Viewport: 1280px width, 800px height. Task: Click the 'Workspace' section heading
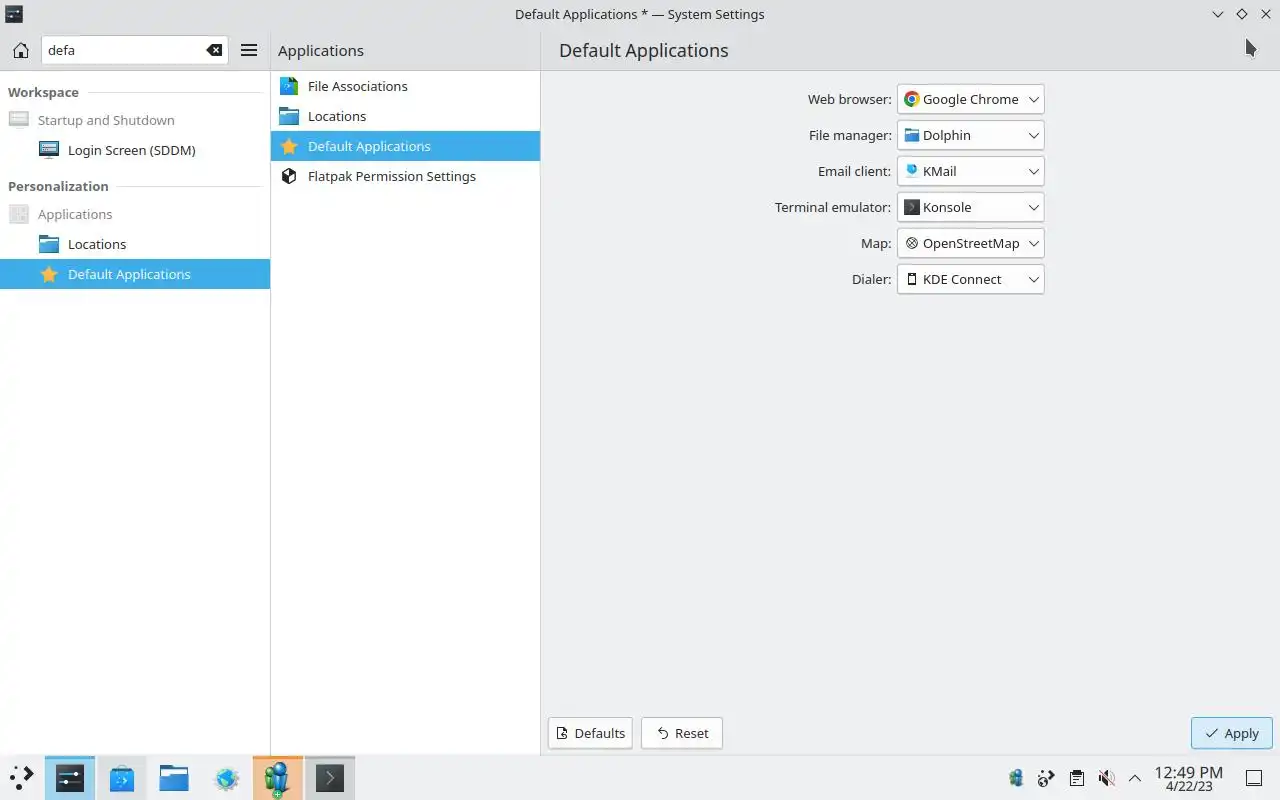tap(43, 92)
